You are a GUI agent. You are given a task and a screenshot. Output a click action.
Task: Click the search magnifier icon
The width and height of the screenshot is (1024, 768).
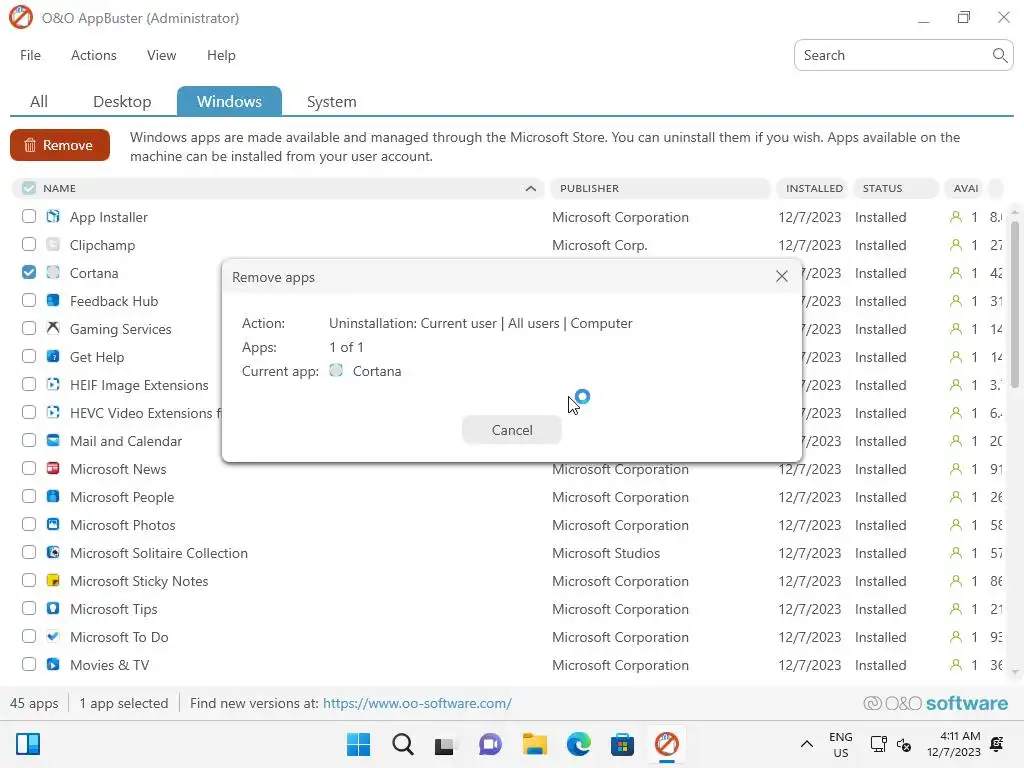pyautogui.click(x=999, y=56)
